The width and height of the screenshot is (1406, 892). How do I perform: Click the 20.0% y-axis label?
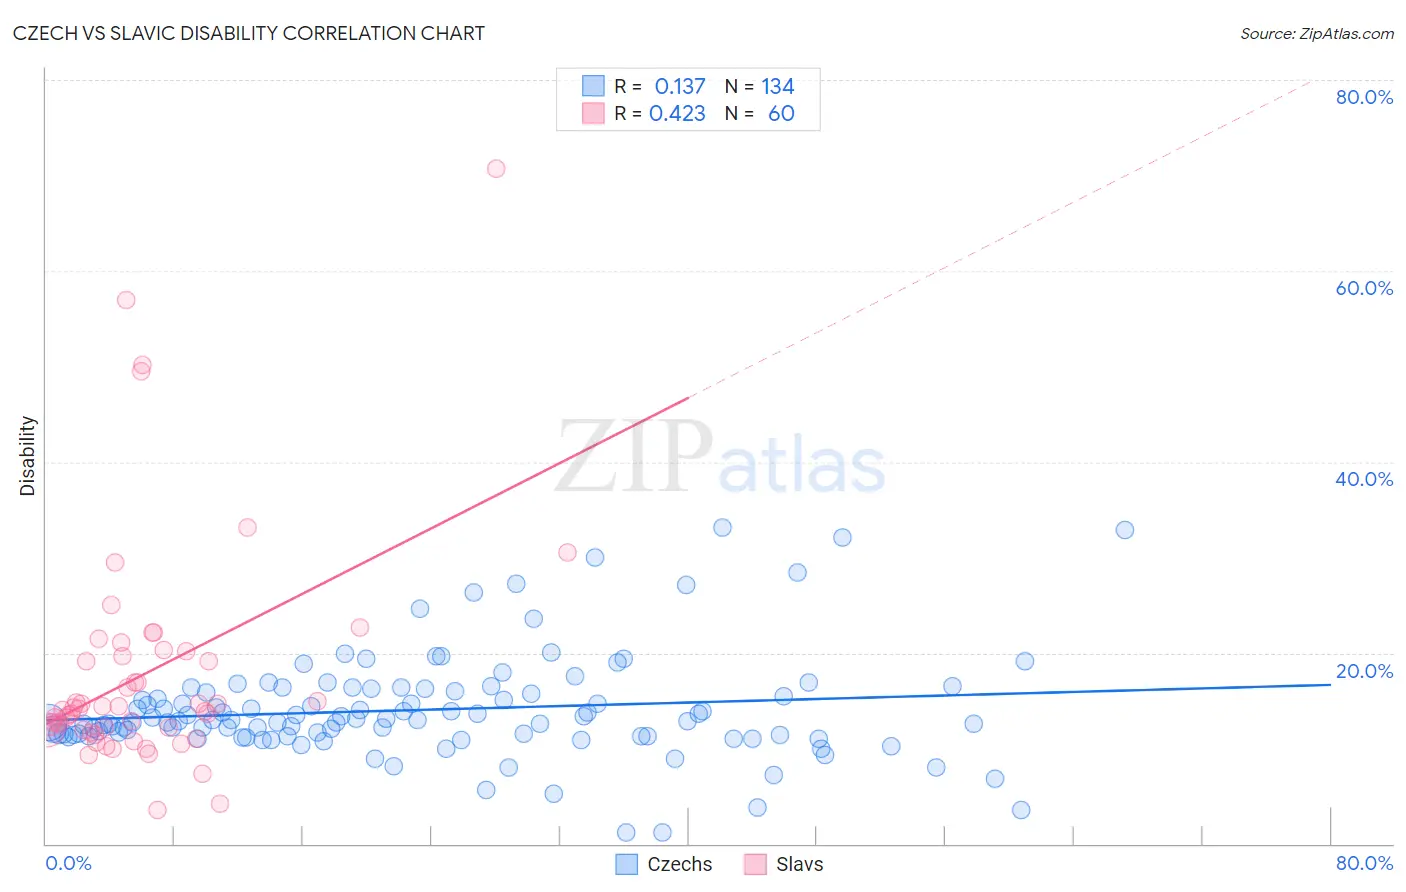(x=1364, y=671)
